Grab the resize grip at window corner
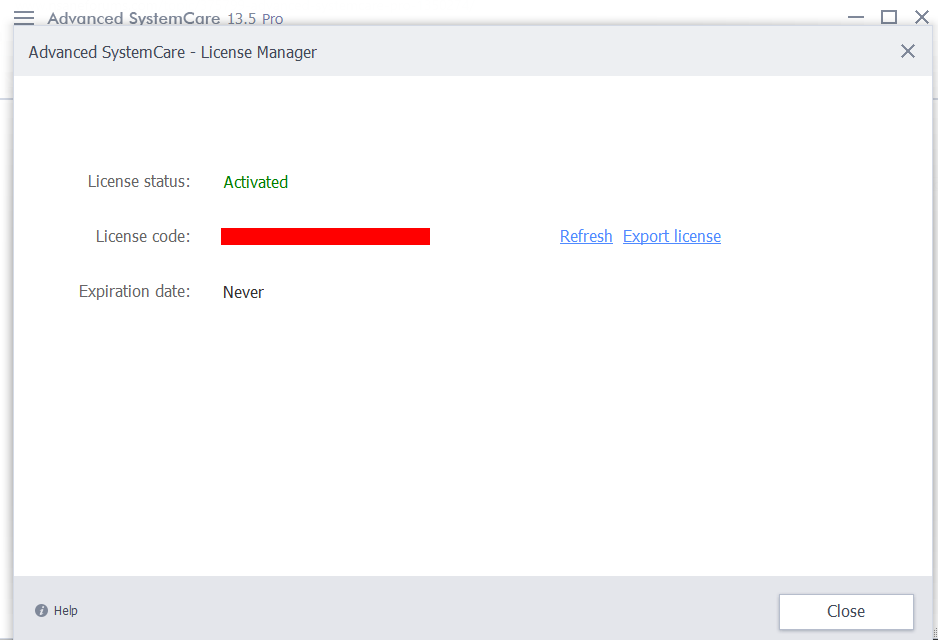This screenshot has width=938, height=640. point(934,635)
